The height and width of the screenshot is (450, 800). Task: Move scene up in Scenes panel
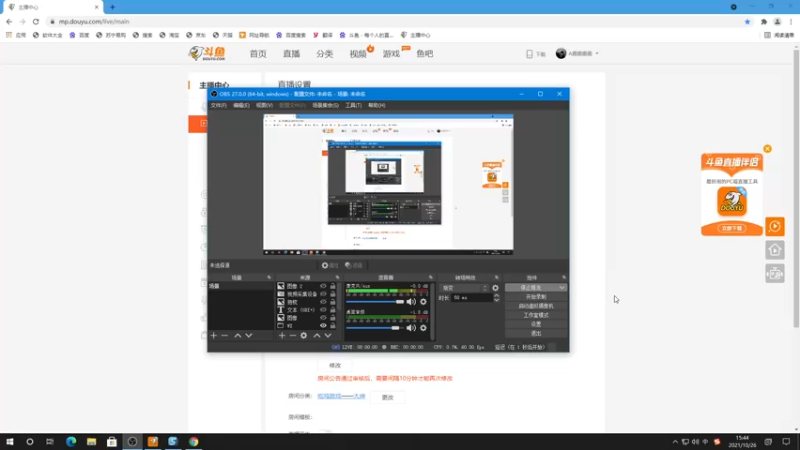238,335
